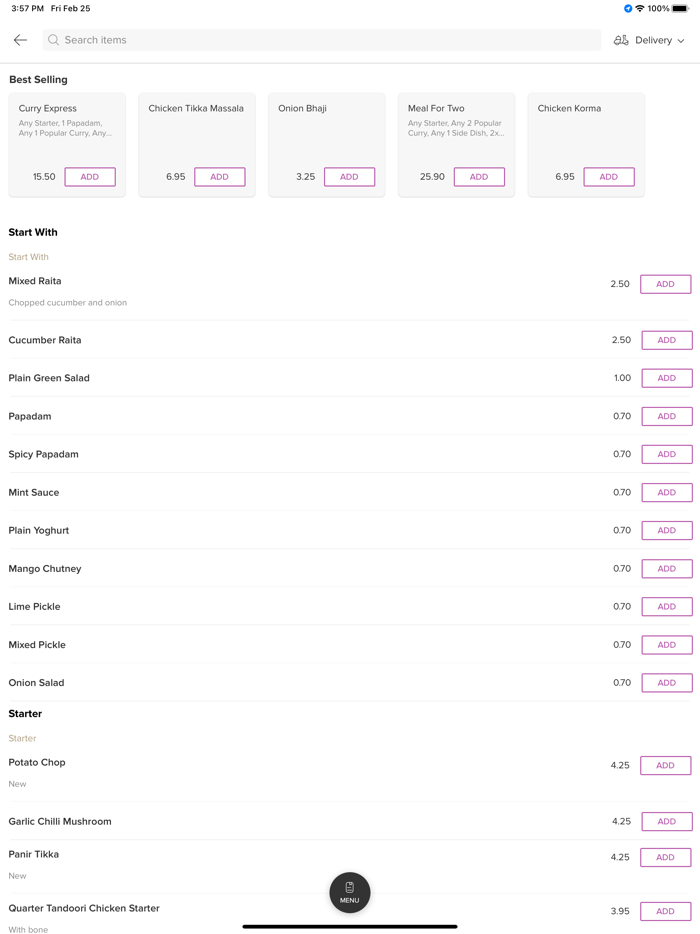Add Meal For Two to order
This screenshot has height=934, width=700.
pos(479,177)
